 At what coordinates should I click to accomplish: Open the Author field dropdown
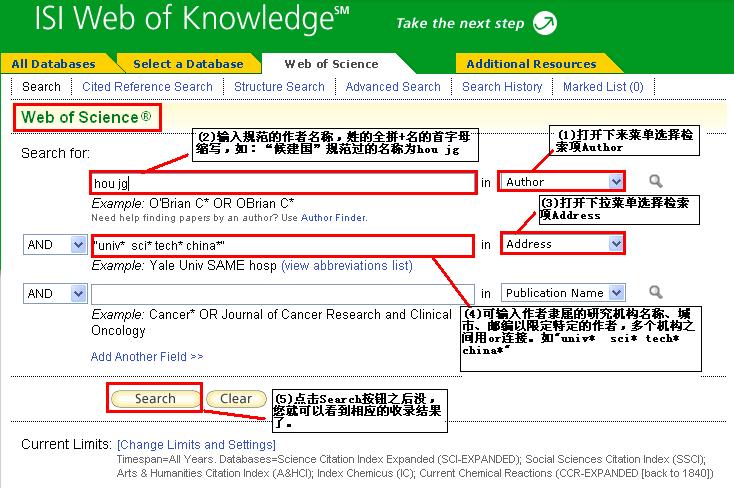[562, 182]
